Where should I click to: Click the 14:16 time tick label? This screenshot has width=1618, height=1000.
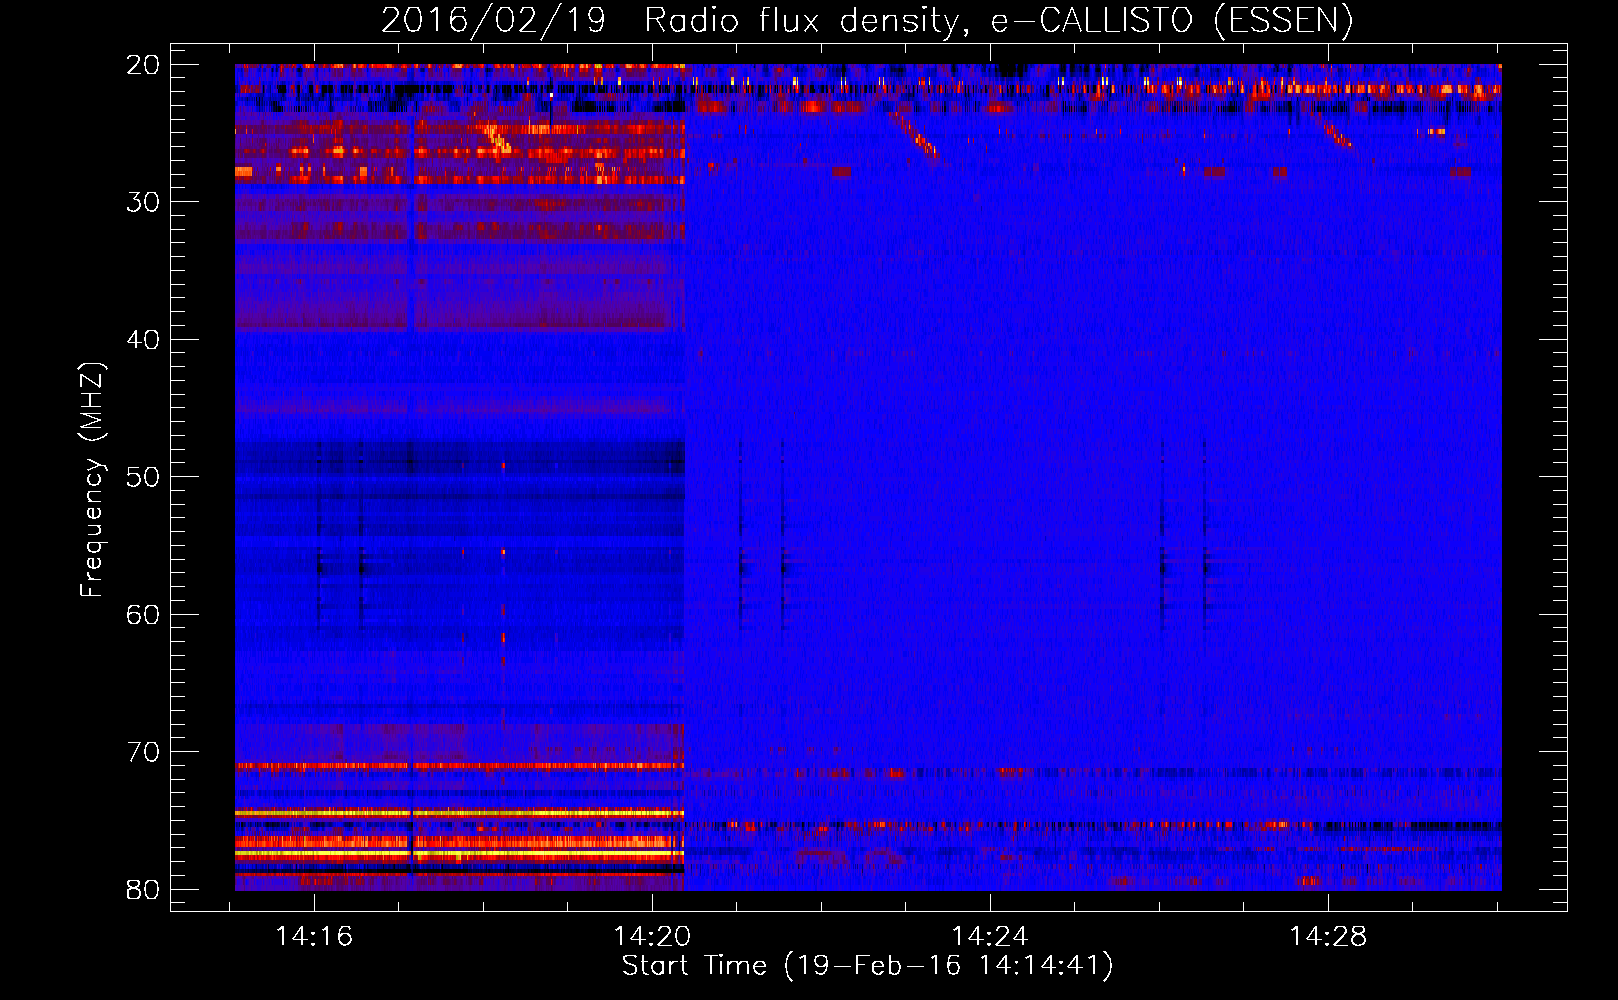tap(314, 937)
